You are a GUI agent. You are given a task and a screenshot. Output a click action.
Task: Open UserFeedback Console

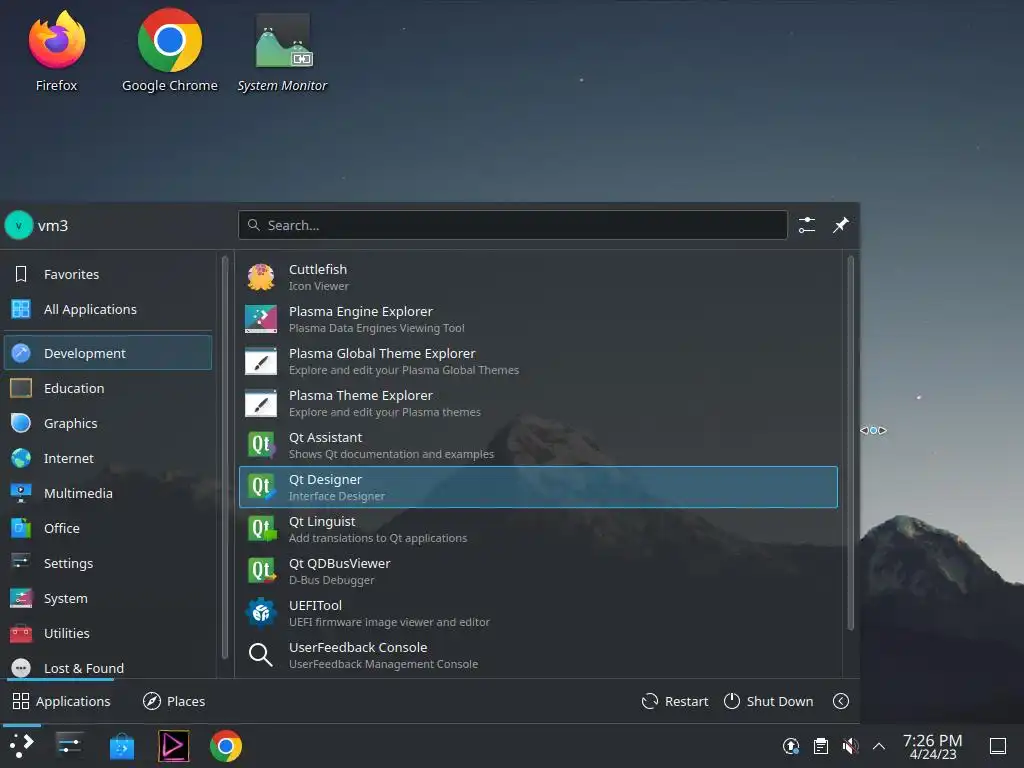(538, 655)
